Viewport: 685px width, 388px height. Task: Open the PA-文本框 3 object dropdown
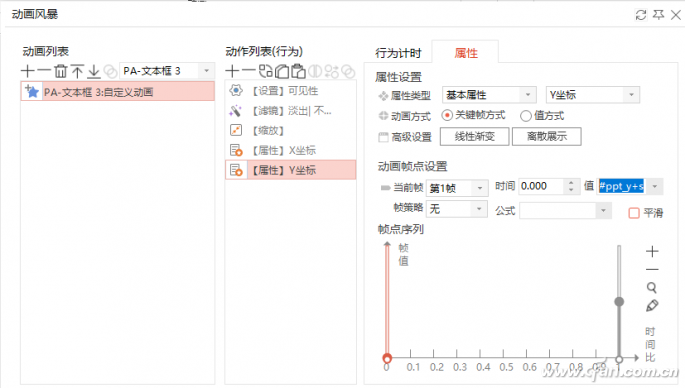click(x=207, y=71)
